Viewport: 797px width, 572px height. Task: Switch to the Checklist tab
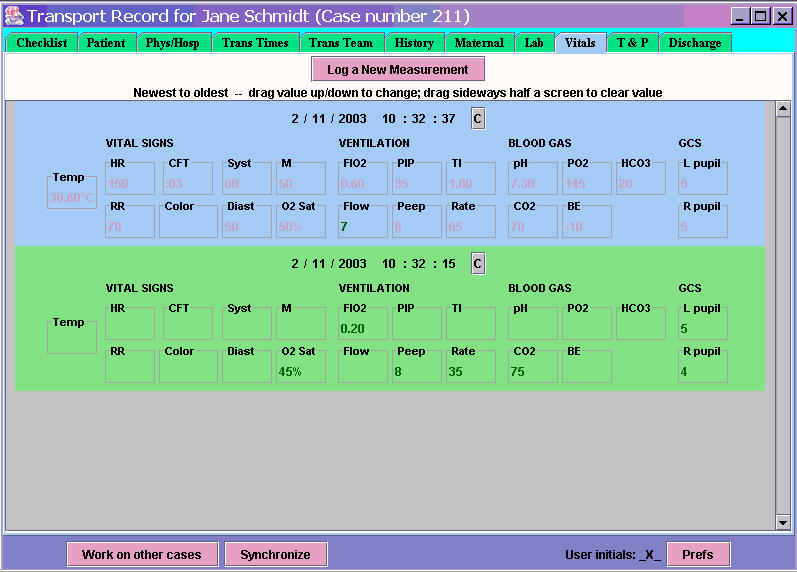pyautogui.click(x=41, y=43)
